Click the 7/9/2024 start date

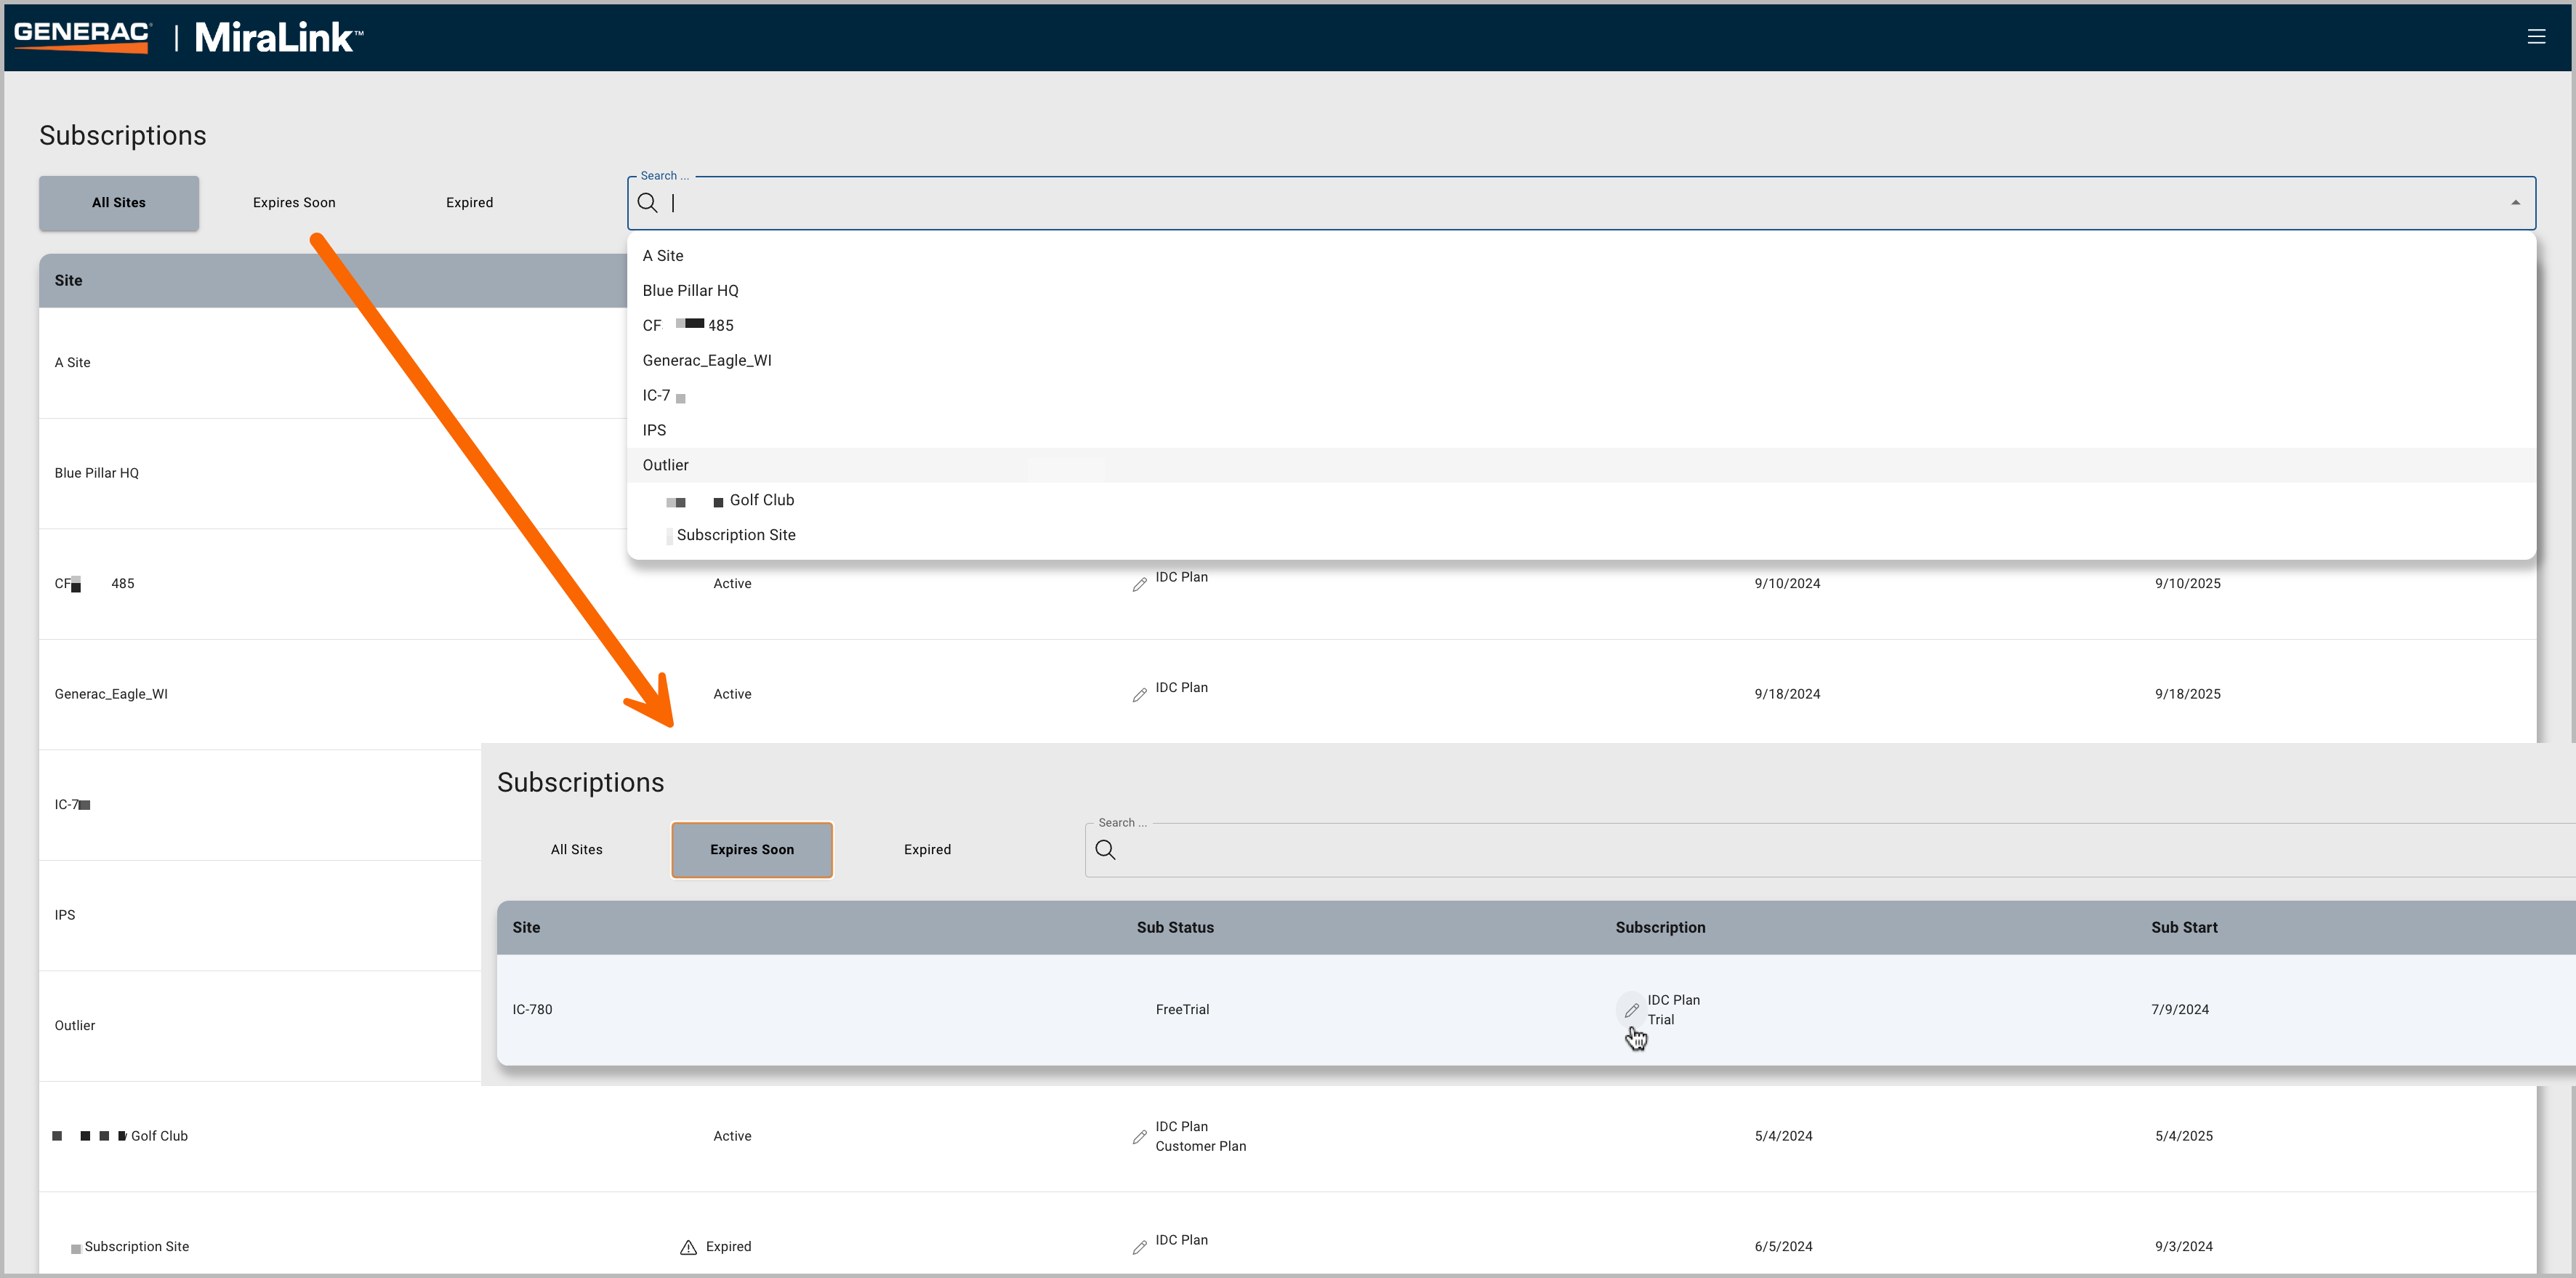point(2180,1010)
